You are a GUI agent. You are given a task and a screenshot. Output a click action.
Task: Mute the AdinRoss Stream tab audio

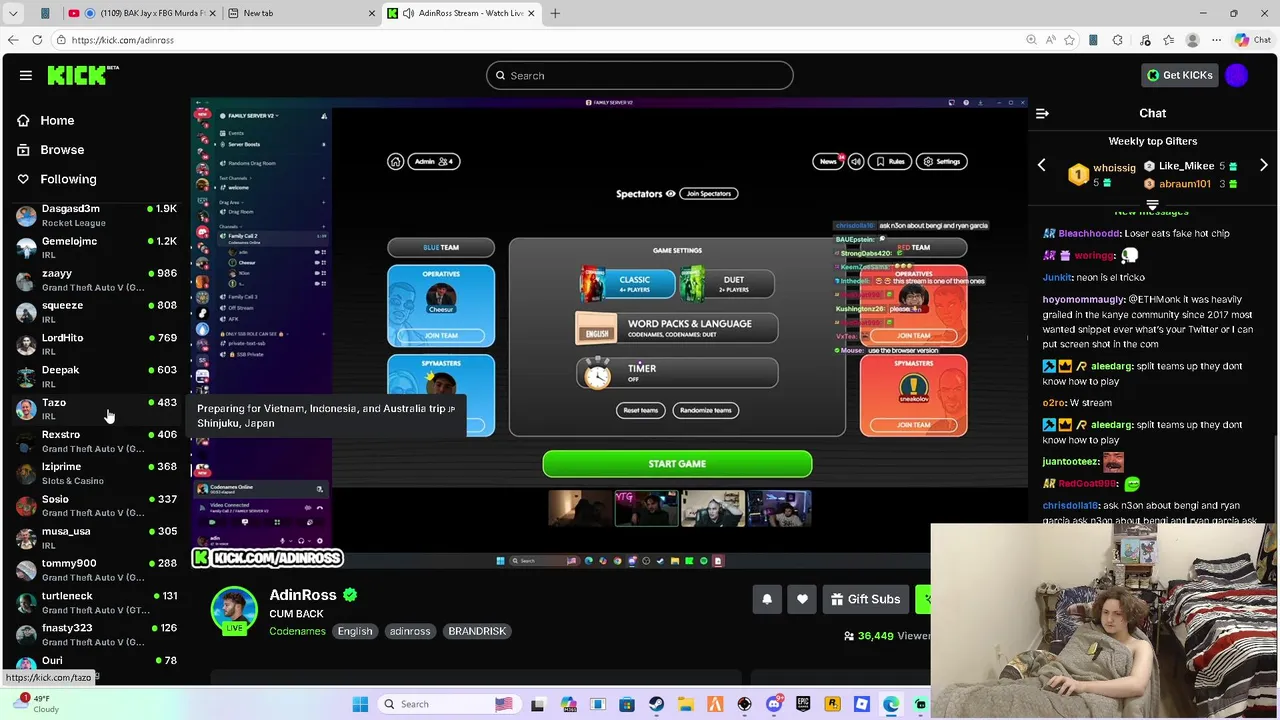coord(408,13)
